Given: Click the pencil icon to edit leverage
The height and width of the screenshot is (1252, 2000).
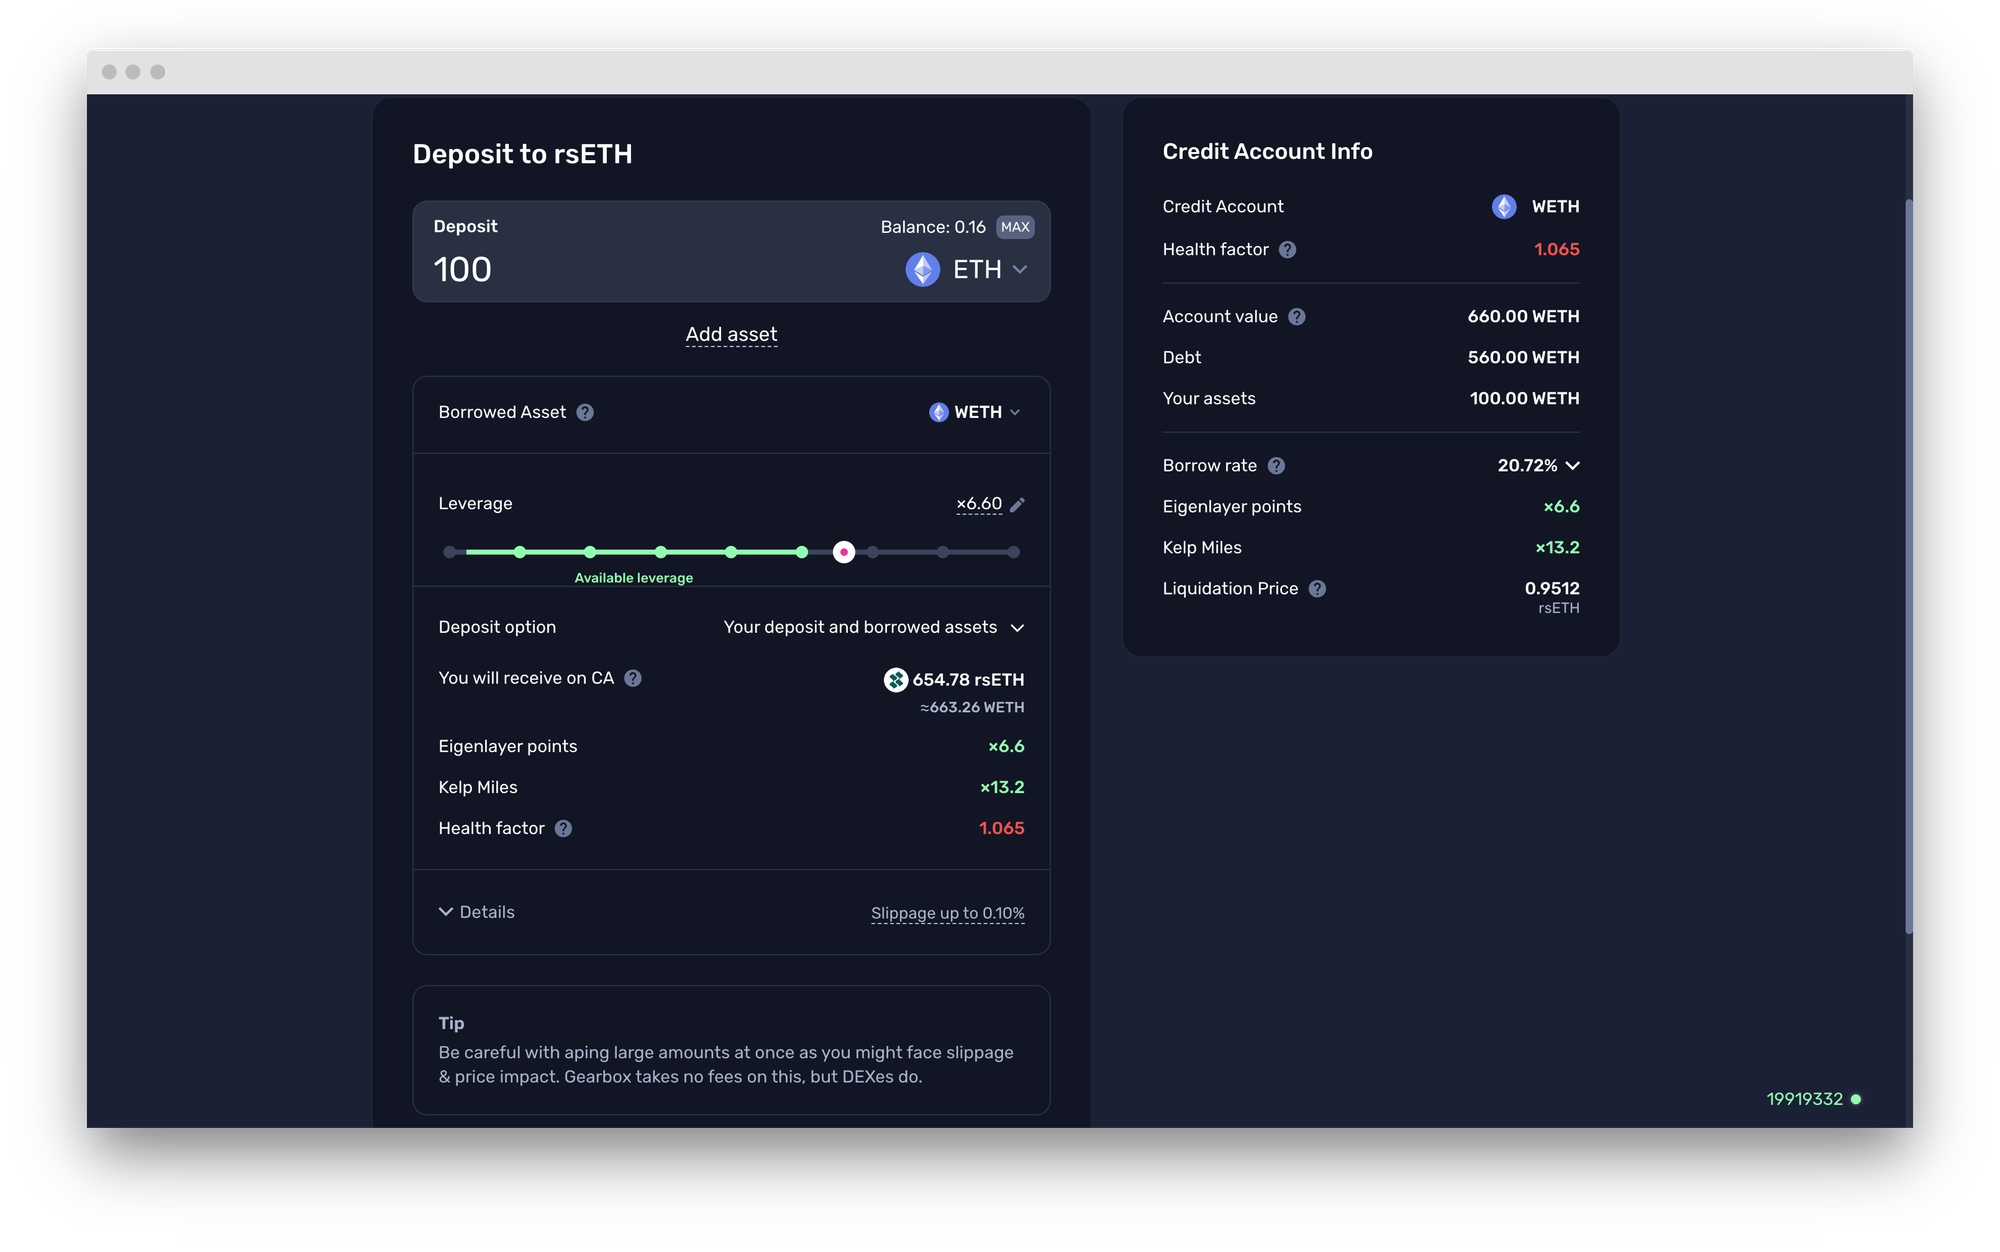Looking at the screenshot, I should coord(1017,505).
